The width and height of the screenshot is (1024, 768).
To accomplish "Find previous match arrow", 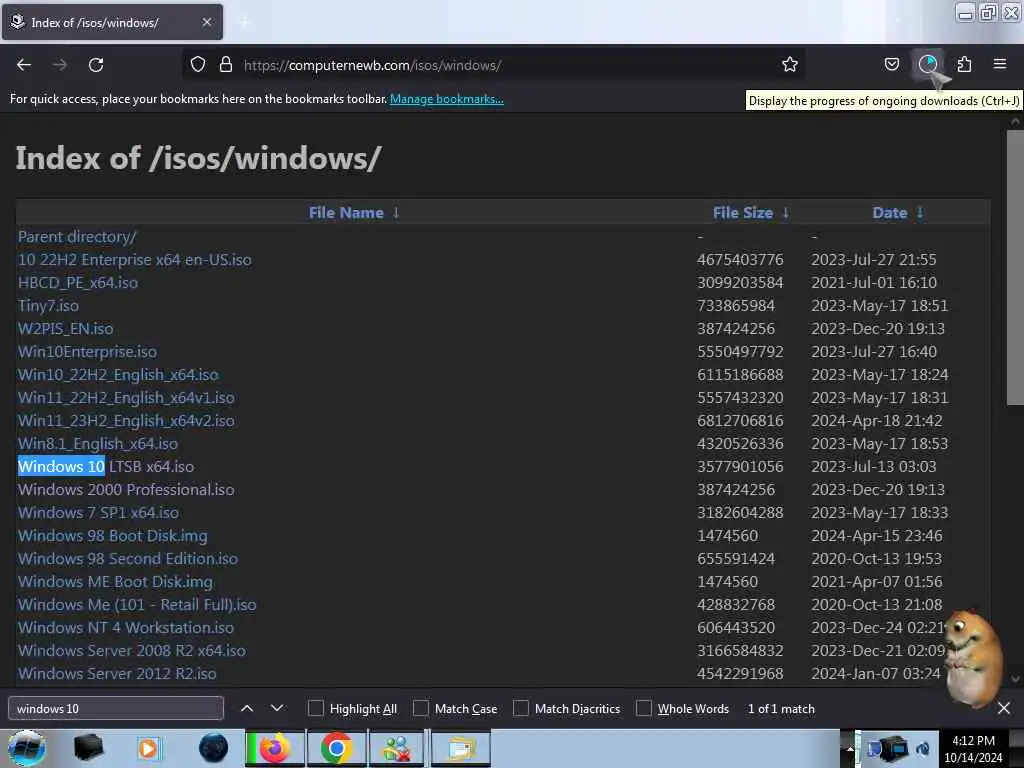I will (x=247, y=708).
